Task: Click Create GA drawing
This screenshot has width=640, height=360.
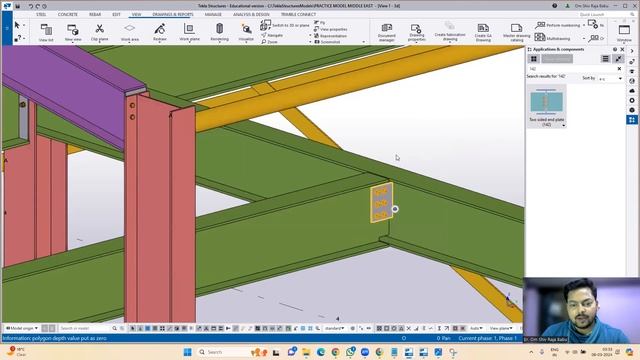Action: (483, 32)
